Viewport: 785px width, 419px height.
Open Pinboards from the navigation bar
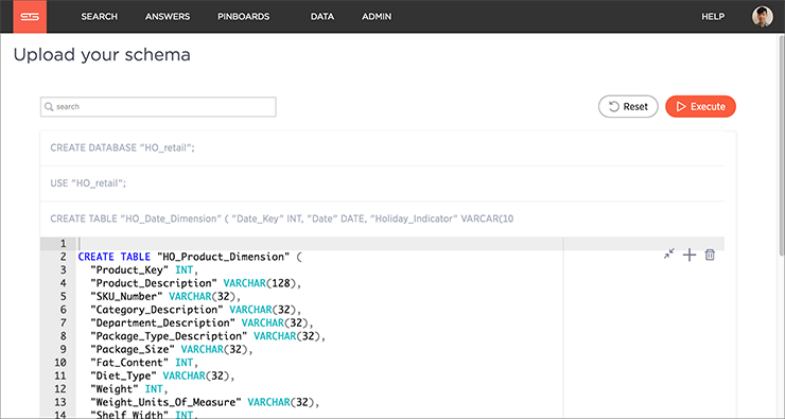click(x=243, y=17)
